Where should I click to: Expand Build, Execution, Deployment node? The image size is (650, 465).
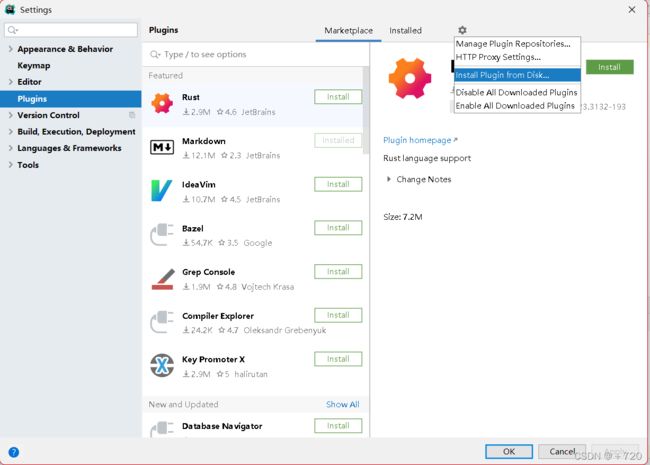click(x=10, y=131)
